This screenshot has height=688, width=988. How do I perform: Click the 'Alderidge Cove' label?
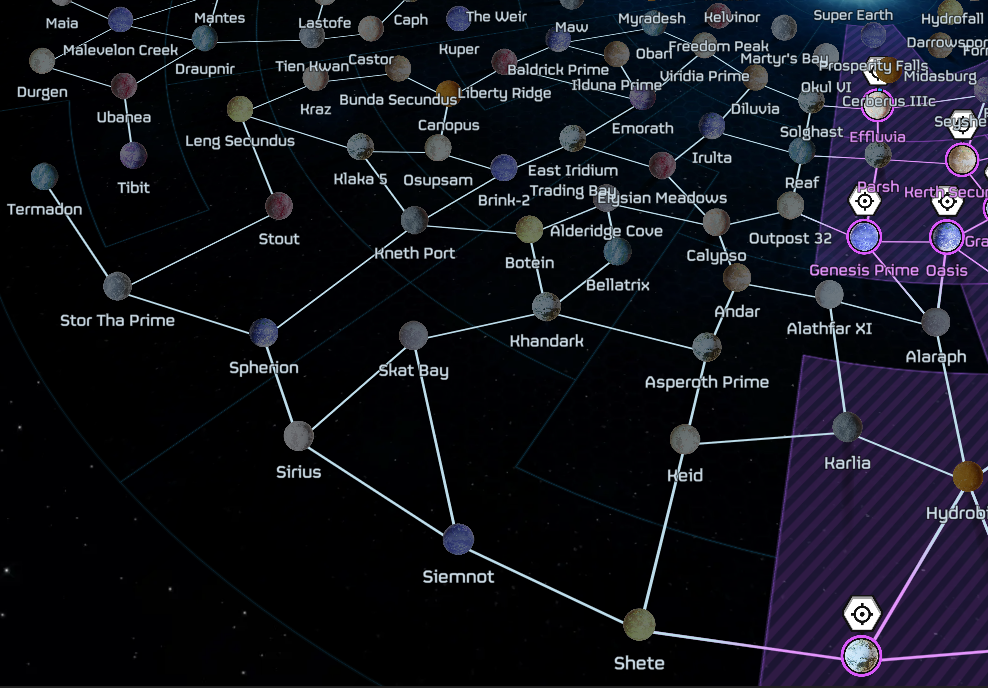pyautogui.click(x=606, y=231)
